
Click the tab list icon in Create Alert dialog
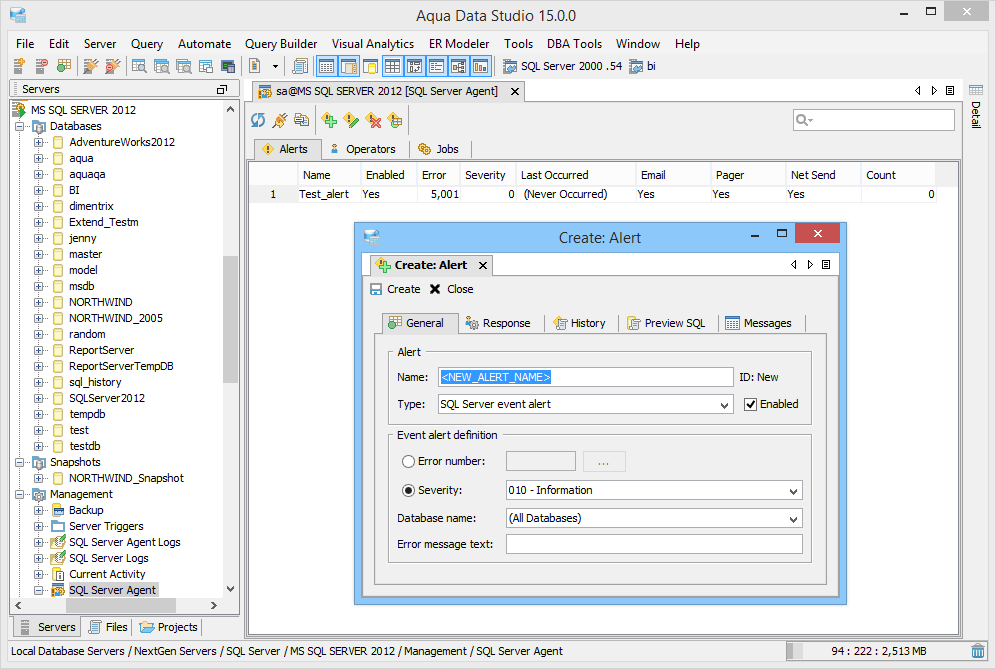(x=826, y=264)
